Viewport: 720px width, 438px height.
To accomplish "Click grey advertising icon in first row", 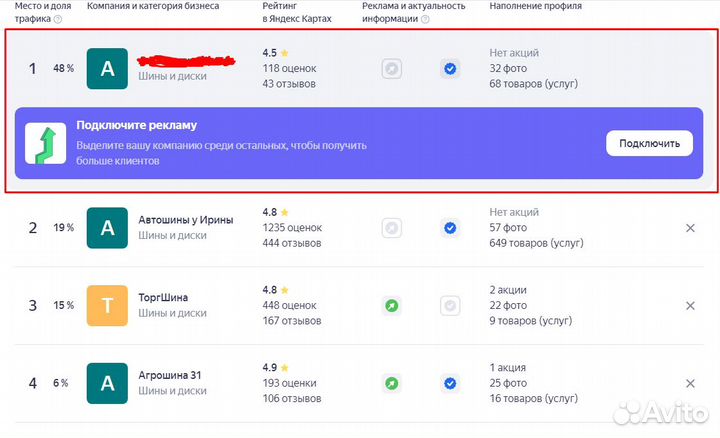I will click(392, 69).
